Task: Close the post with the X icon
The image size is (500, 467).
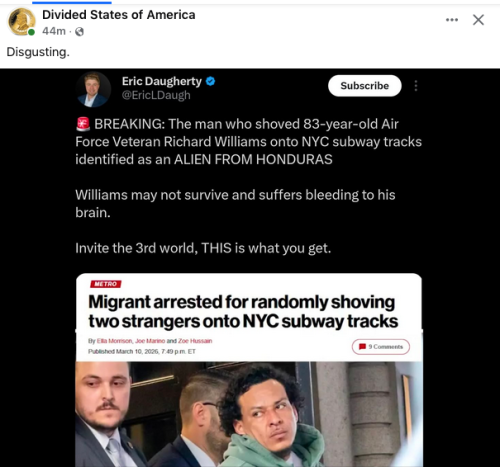Action: coord(478,20)
